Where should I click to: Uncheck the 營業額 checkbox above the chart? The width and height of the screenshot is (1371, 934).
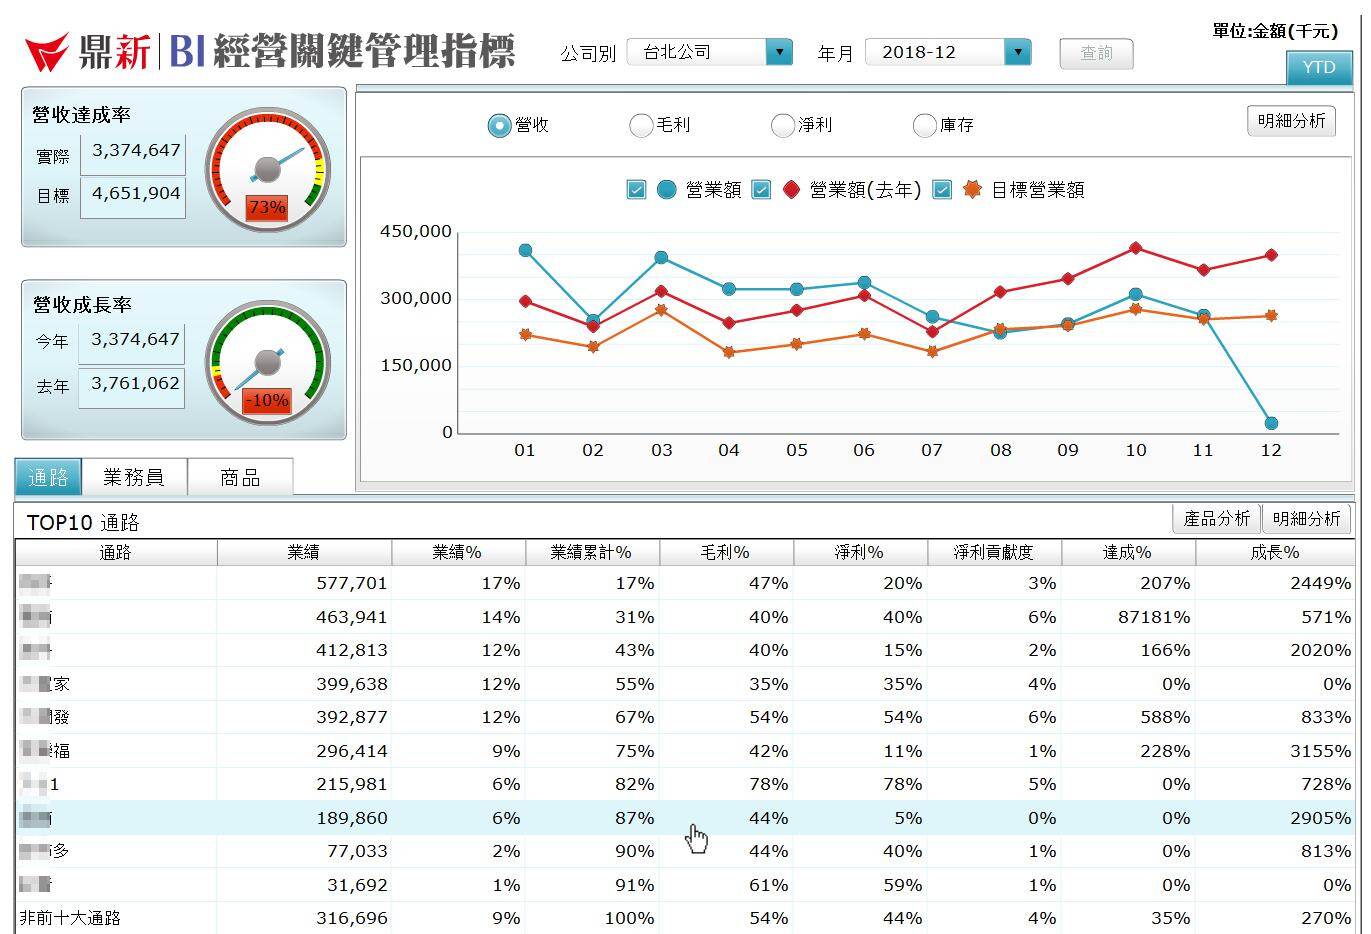coord(635,189)
